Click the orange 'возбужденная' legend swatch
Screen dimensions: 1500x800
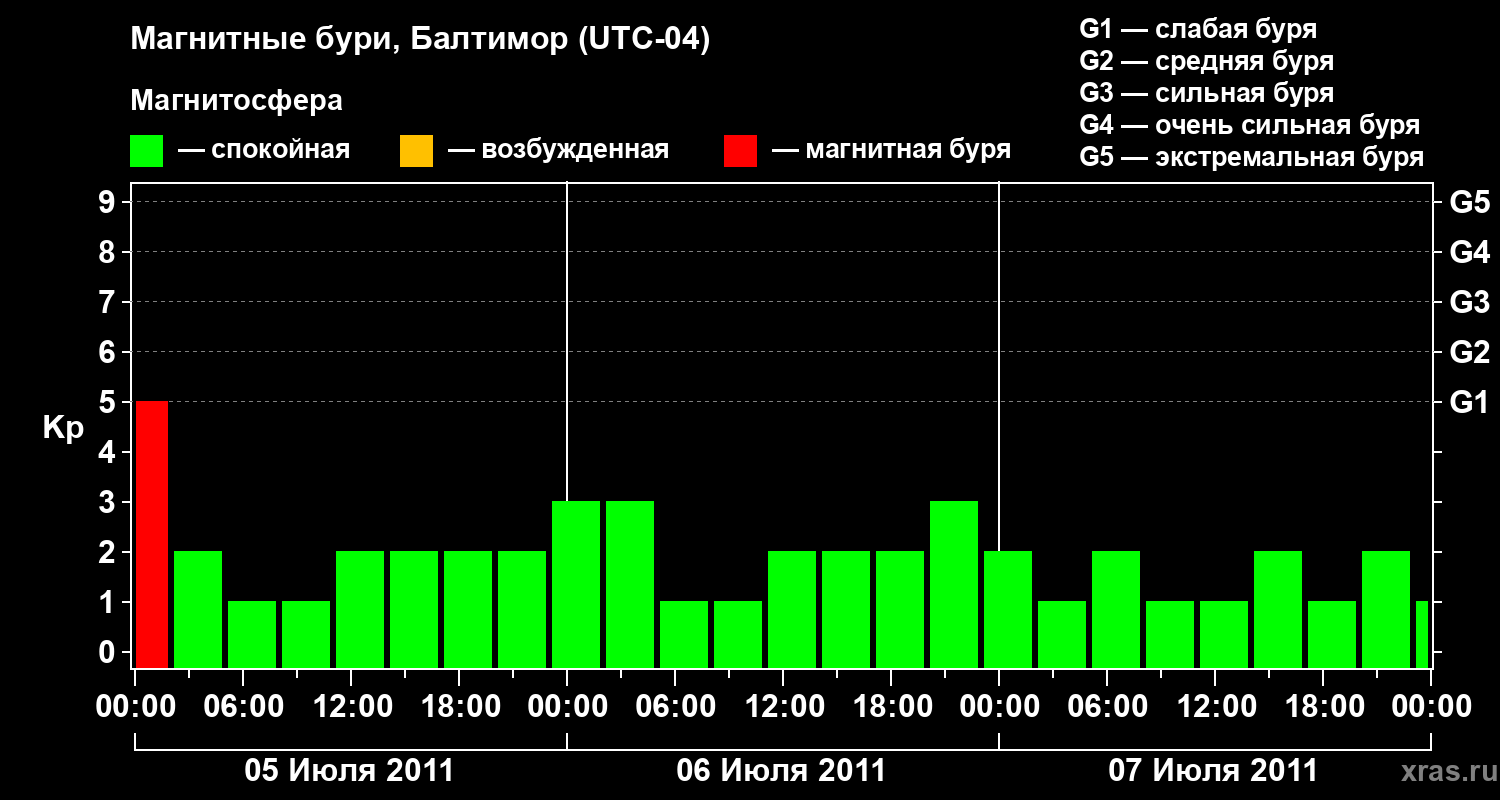(x=416, y=151)
